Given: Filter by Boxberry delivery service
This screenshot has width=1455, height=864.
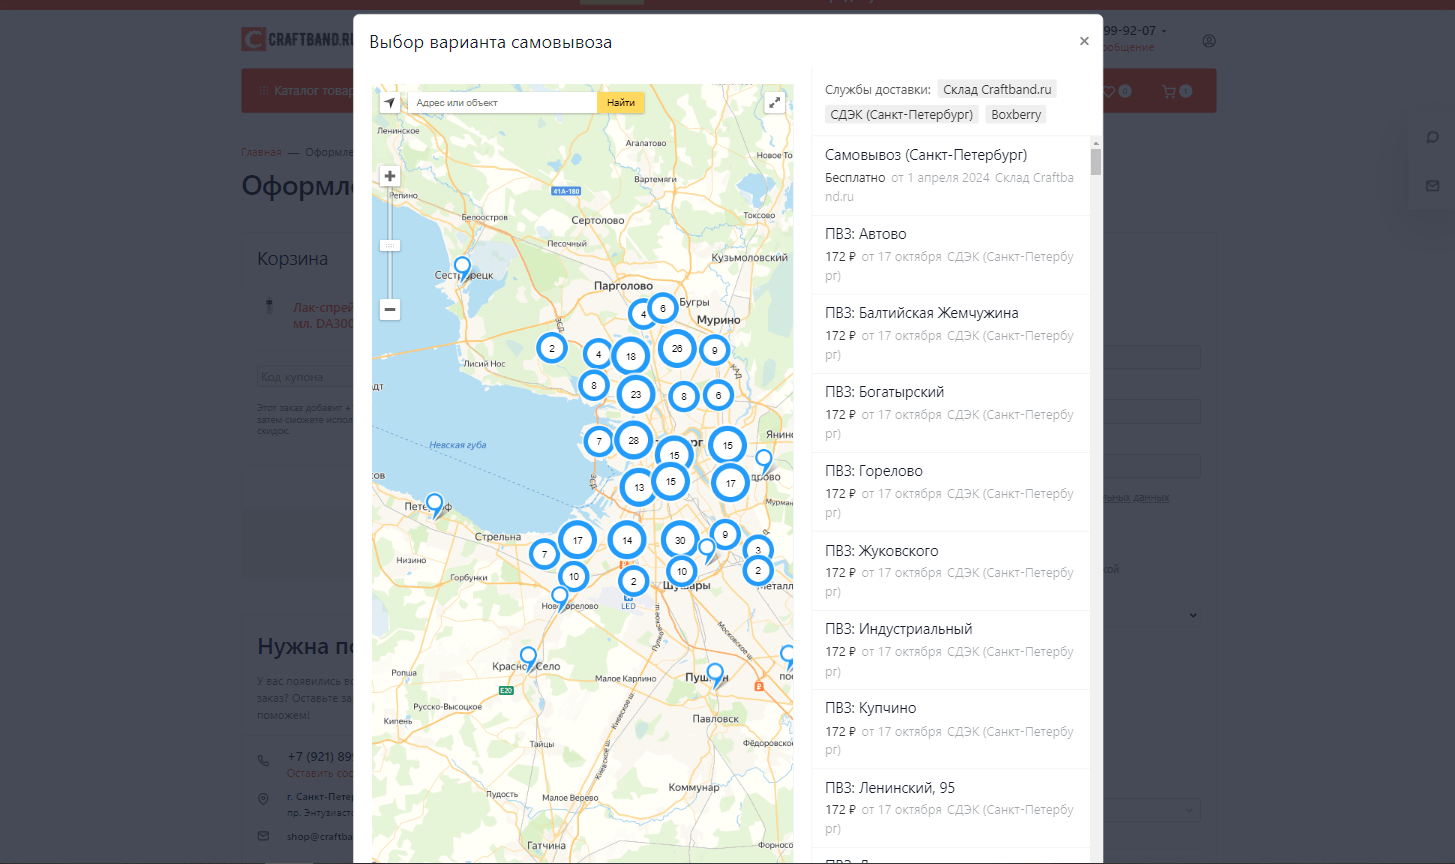Looking at the screenshot, I should pos(1016,114).
